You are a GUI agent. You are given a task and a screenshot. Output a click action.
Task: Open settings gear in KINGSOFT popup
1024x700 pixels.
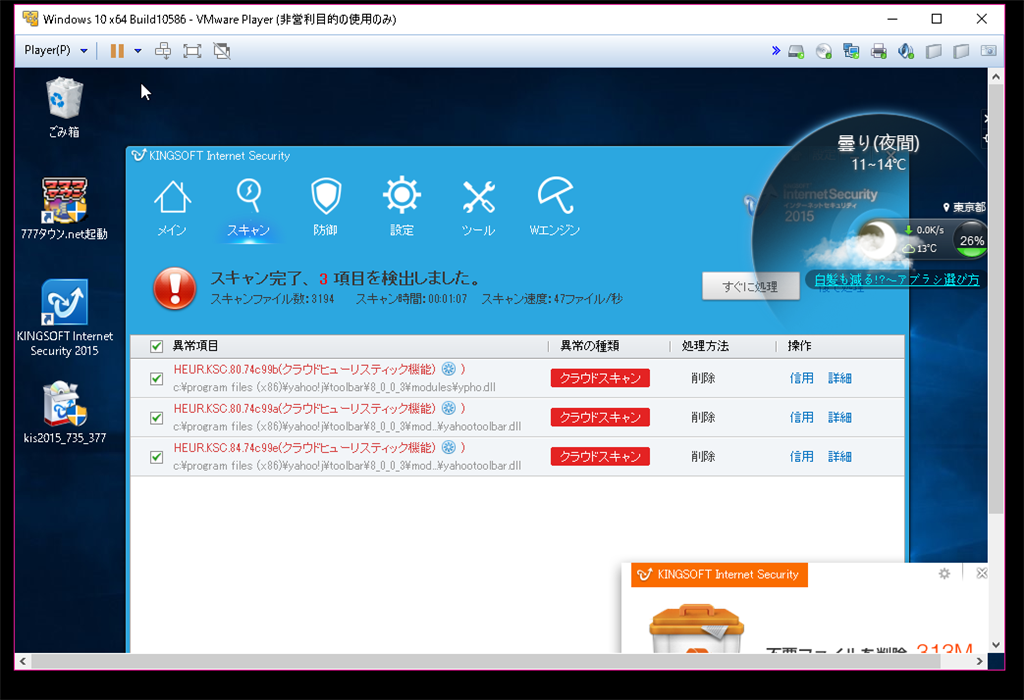click(x=944, y=573)
